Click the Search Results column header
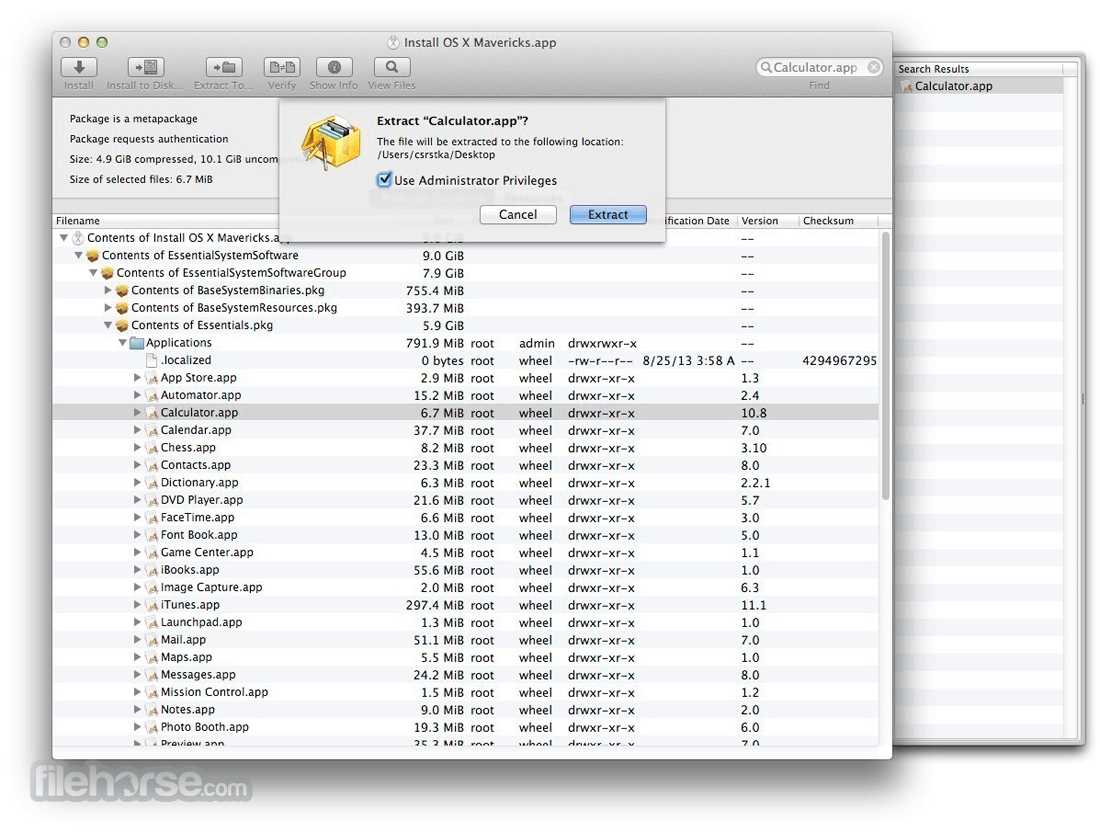 (x=979, y=69)
